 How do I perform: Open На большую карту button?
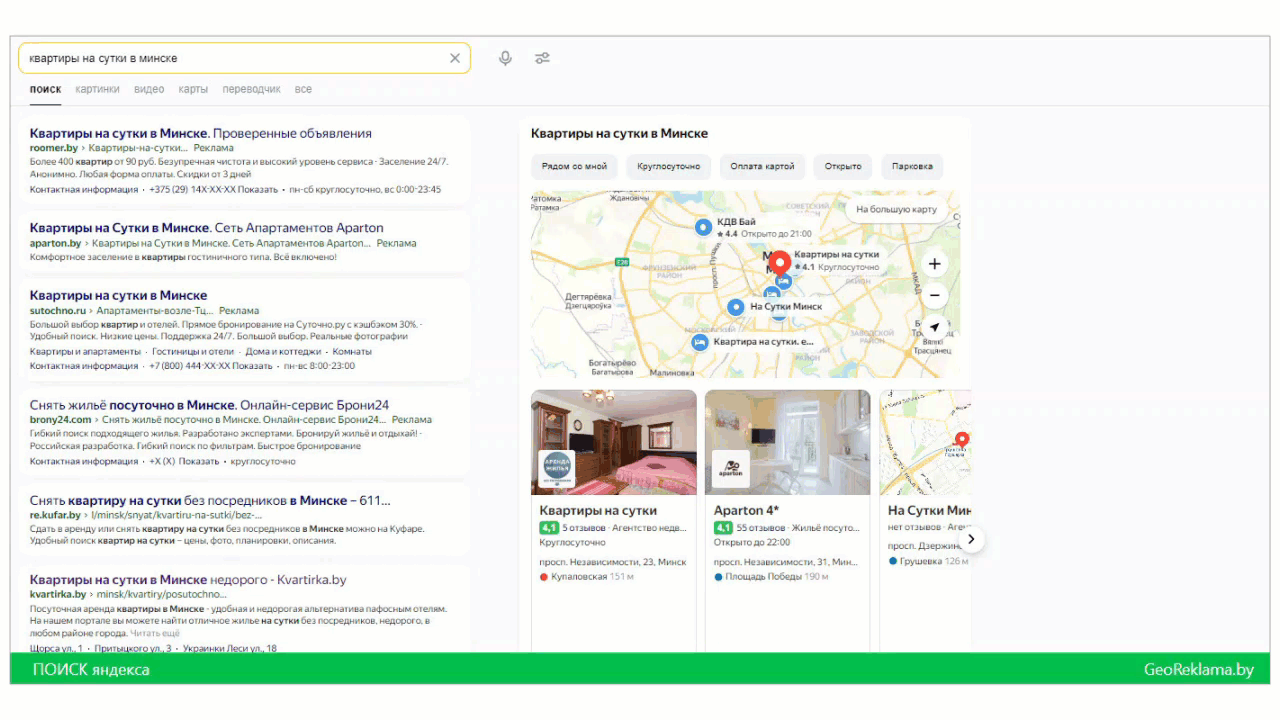click(897, 209)
